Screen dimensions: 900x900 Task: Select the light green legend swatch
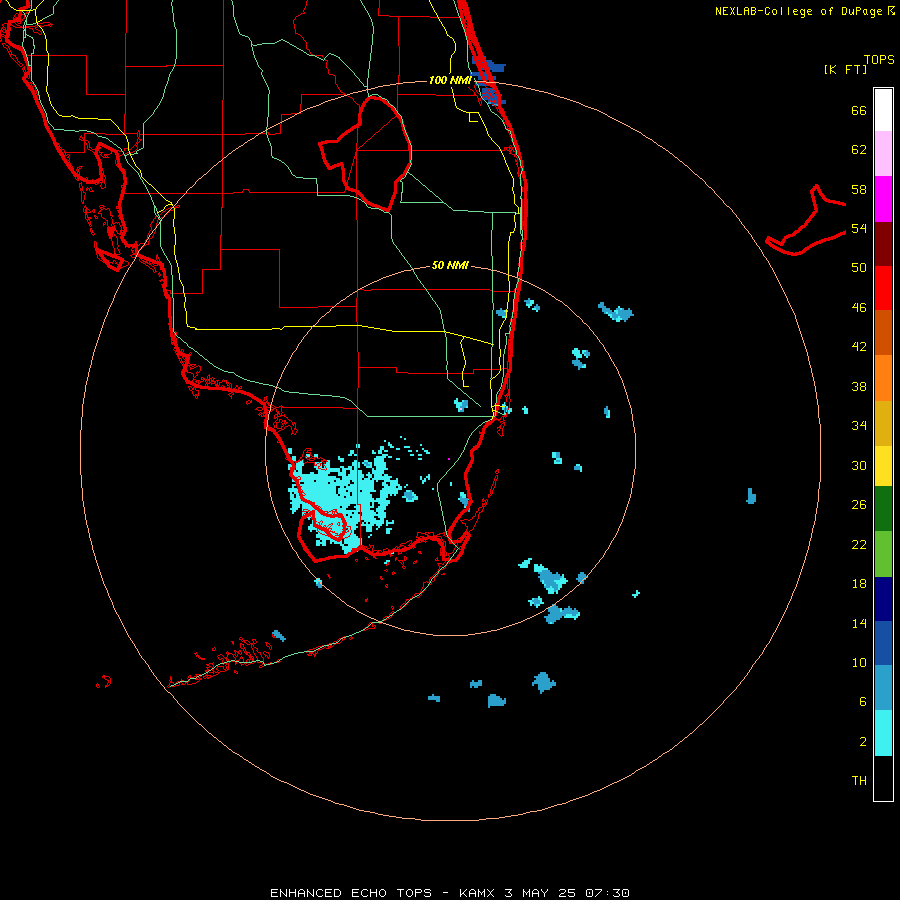(883, 554)
